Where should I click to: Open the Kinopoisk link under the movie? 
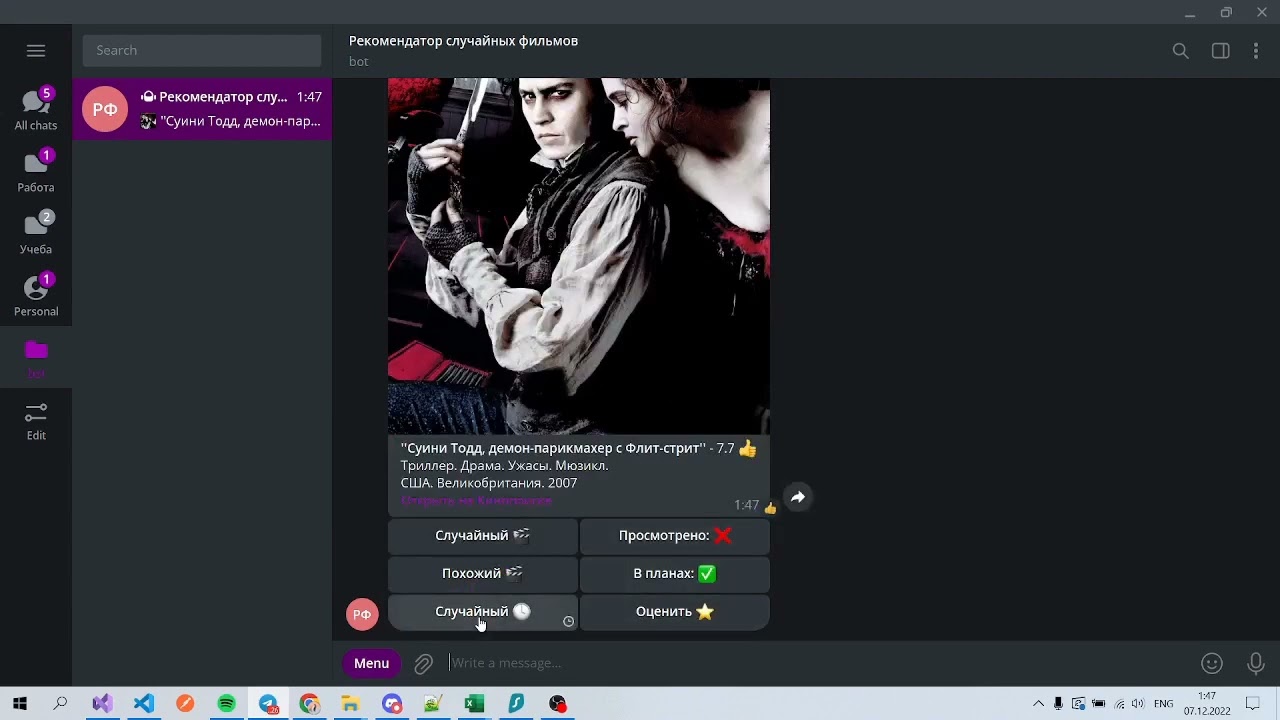(476, 500)
